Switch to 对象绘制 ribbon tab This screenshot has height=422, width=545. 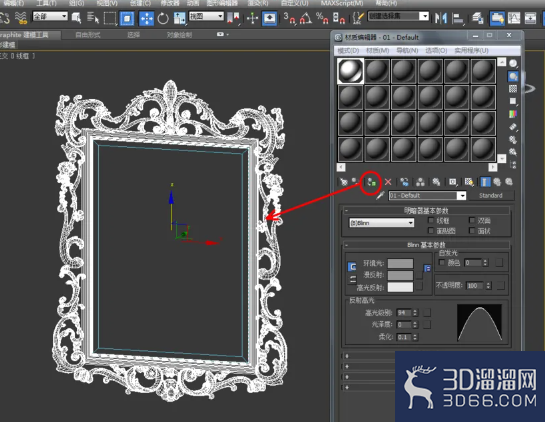179,35
